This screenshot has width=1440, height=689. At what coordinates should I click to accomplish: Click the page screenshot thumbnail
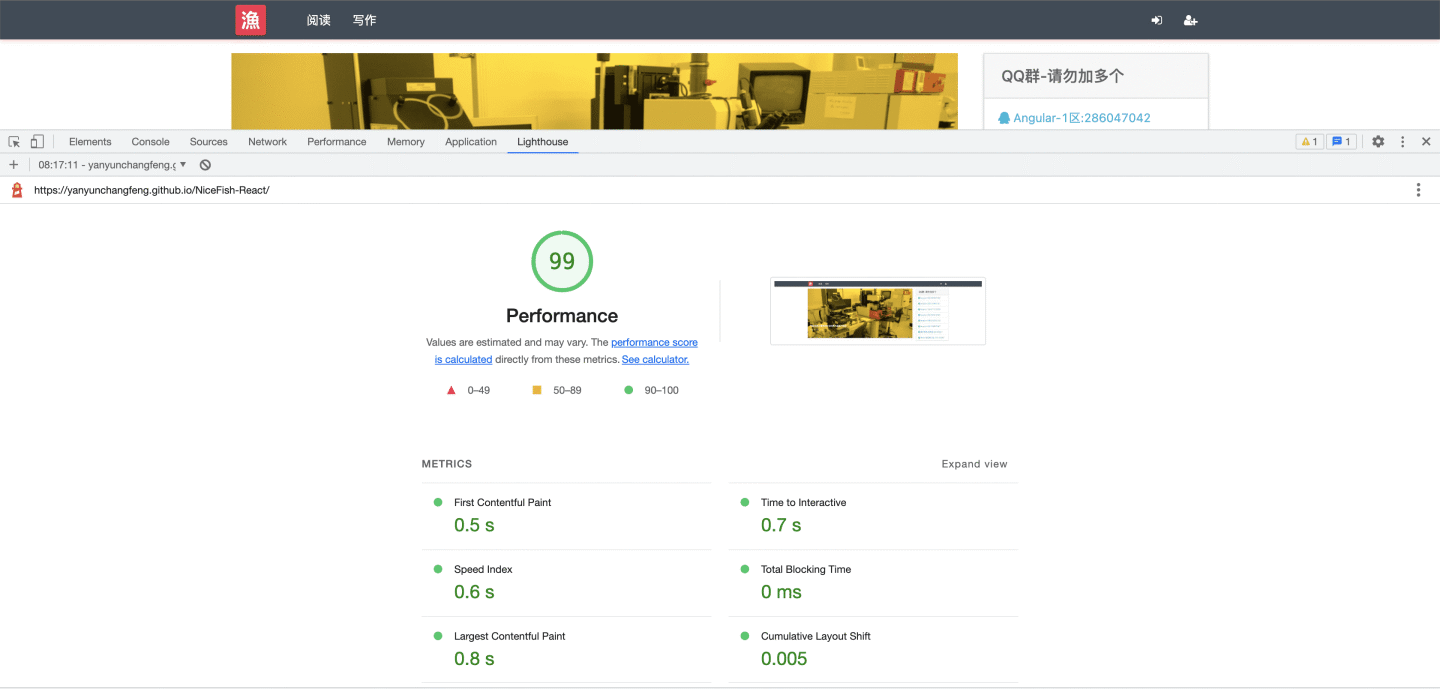pos(877,311)
